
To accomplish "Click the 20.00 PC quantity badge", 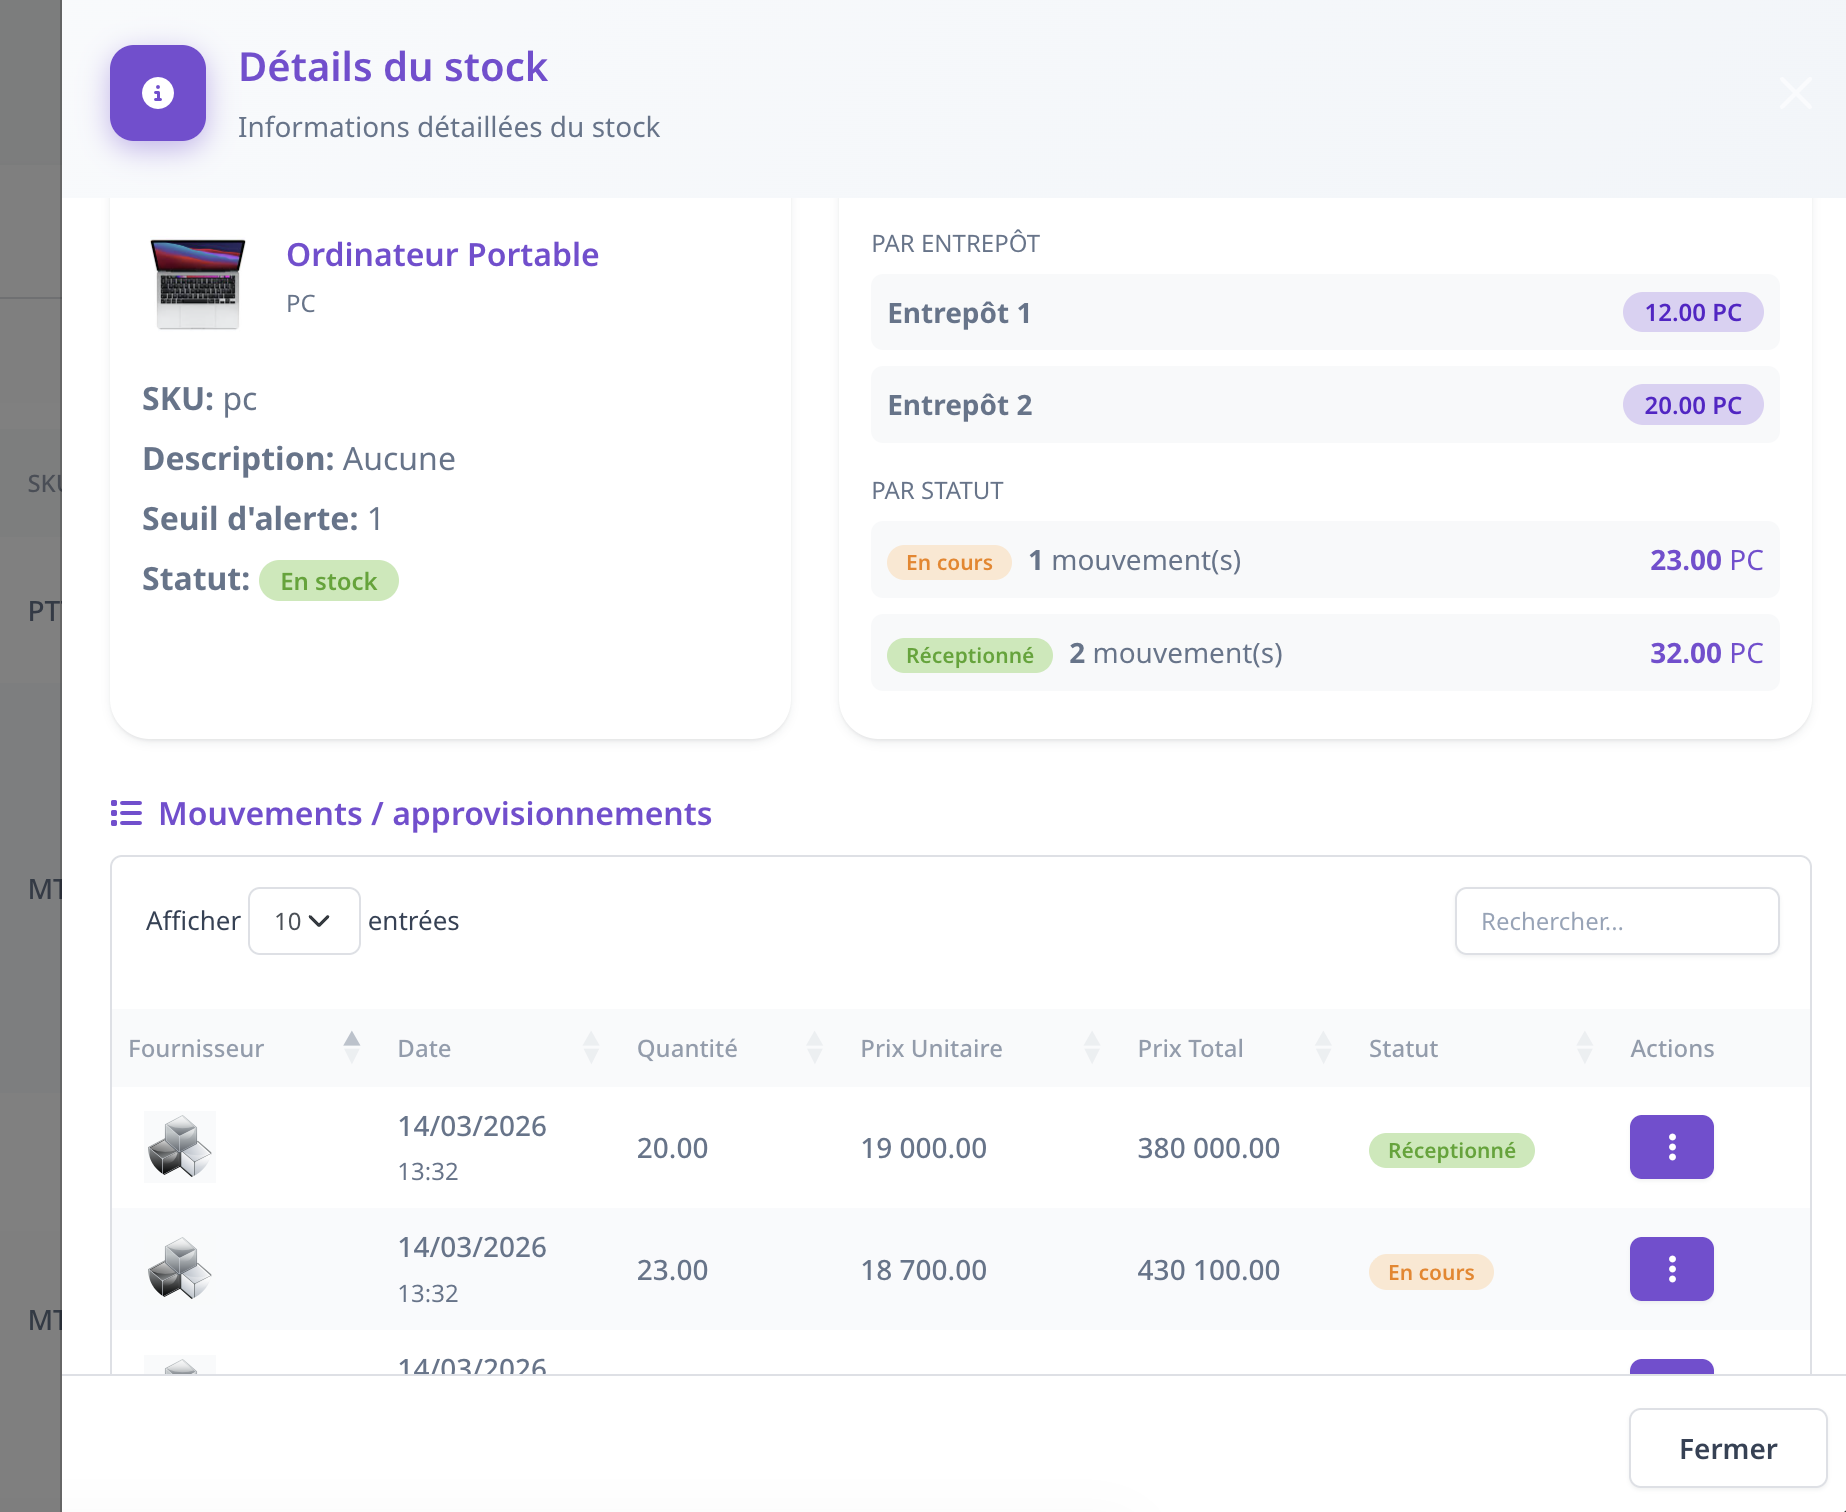I will pyautogui.click(x=1693, y=405).
